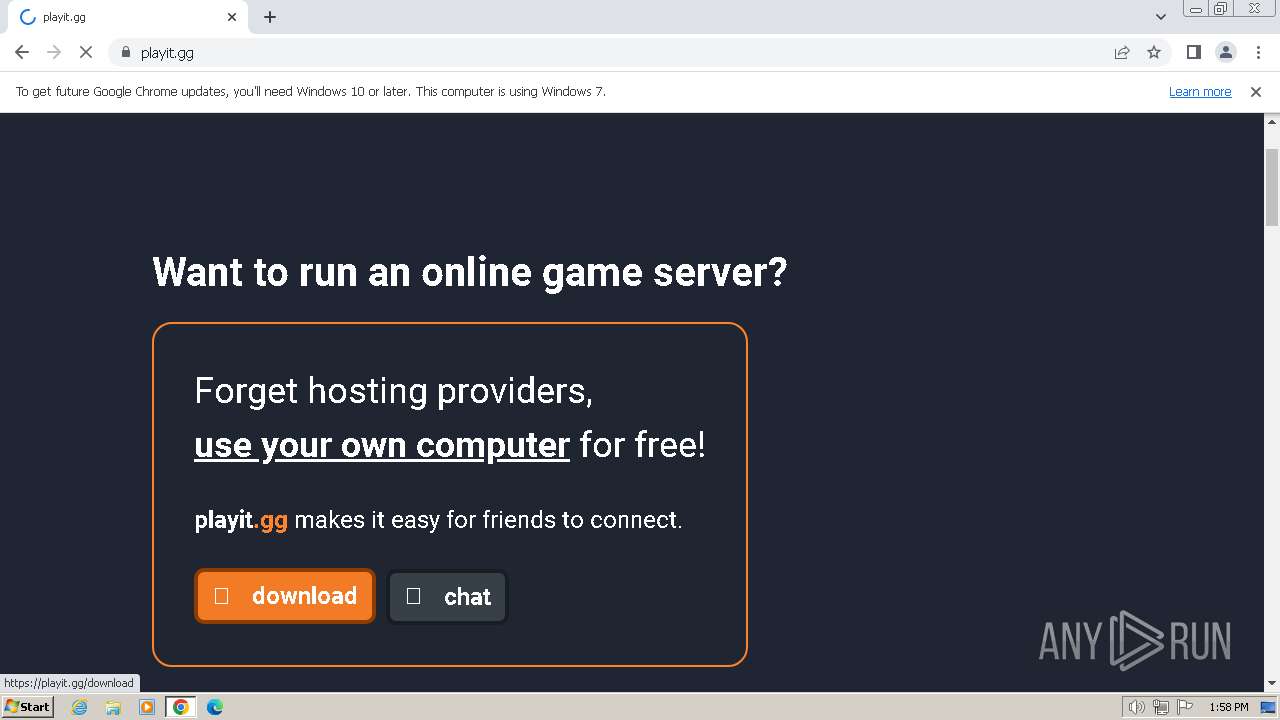The height and width of the screenshot is (720, 1280).
Task: Minimize the Chrome window
Action: 1196,9
